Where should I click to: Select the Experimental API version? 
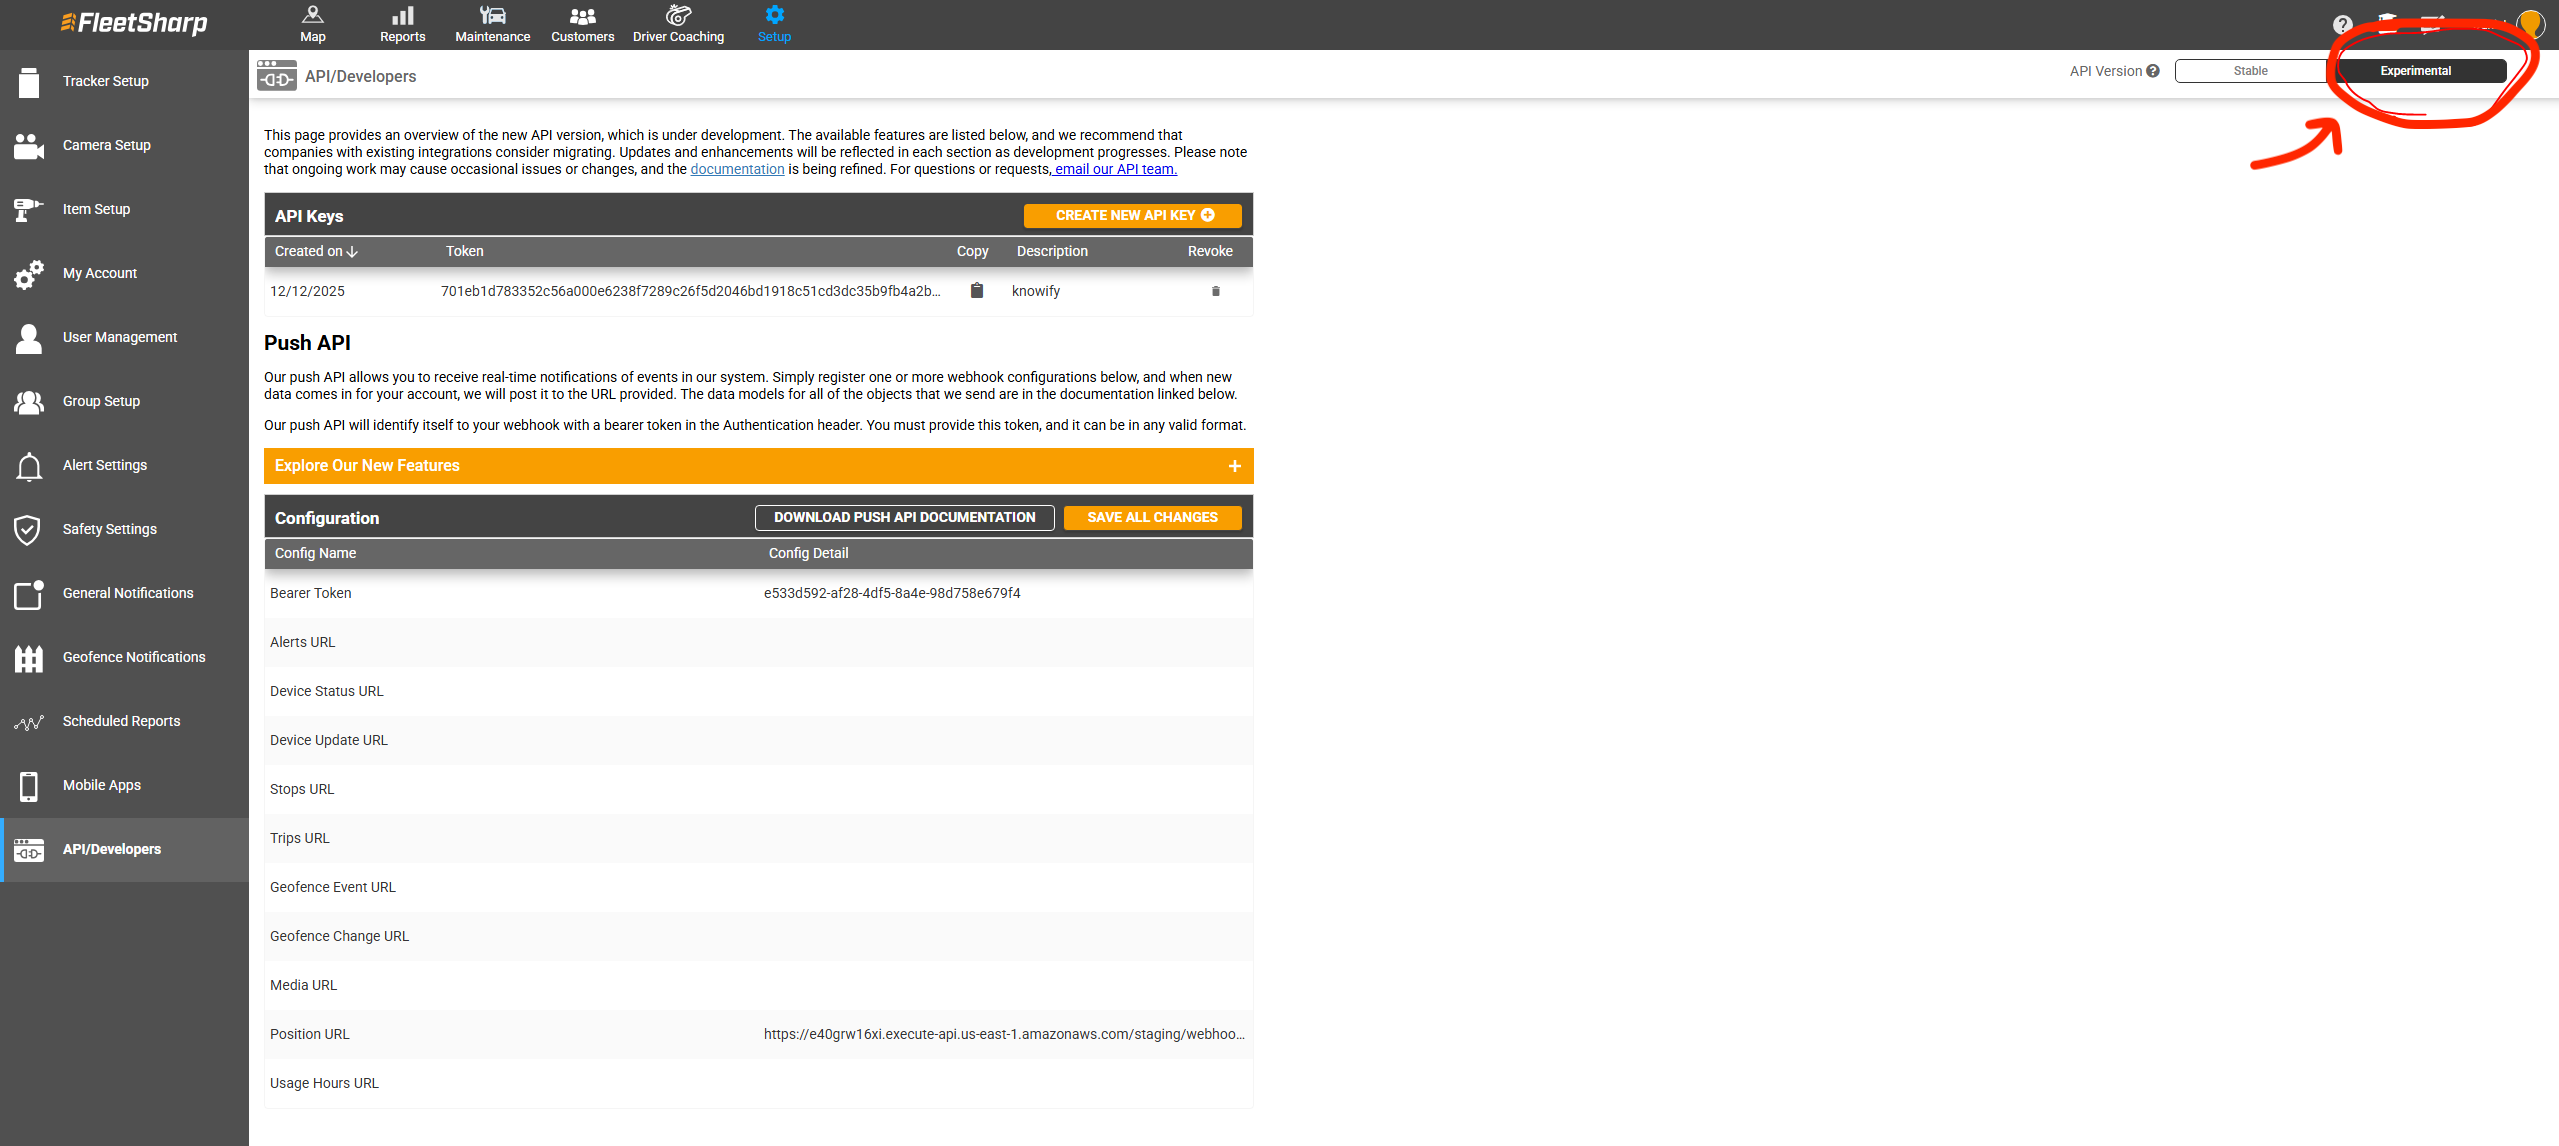click(x=2415, y=71)
